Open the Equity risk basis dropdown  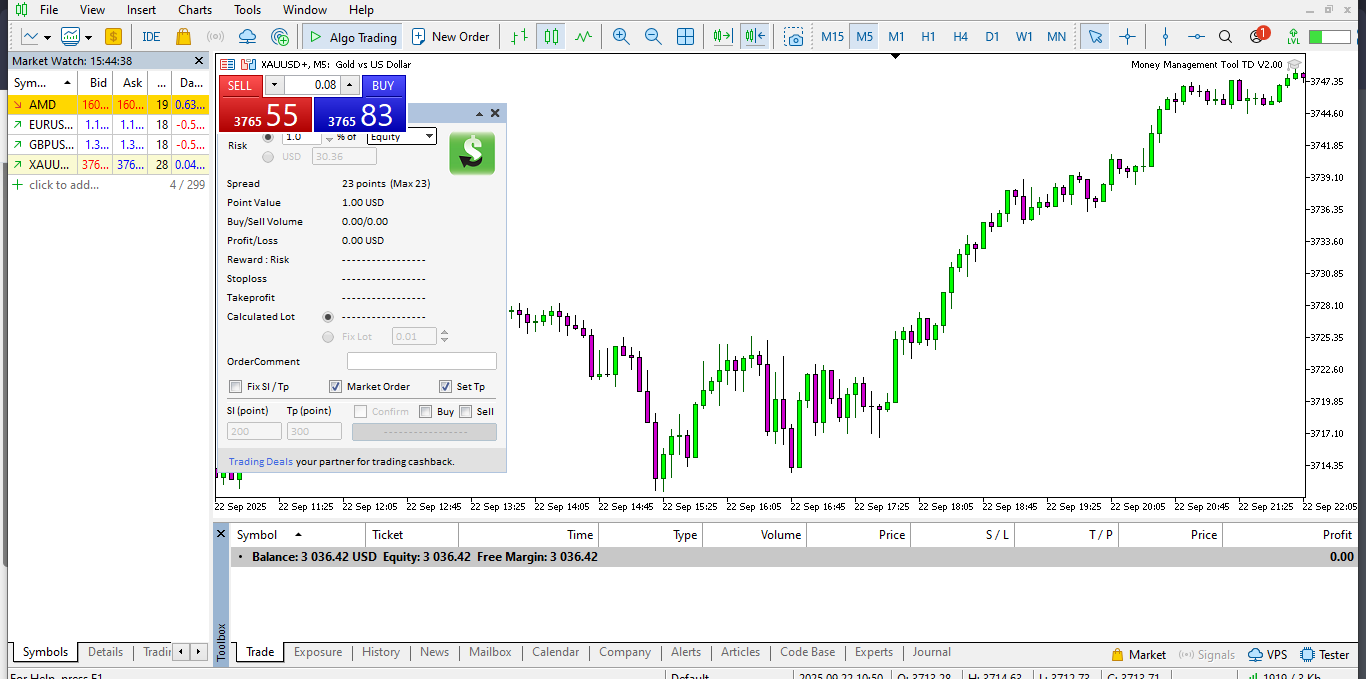[x=402, y=137]
